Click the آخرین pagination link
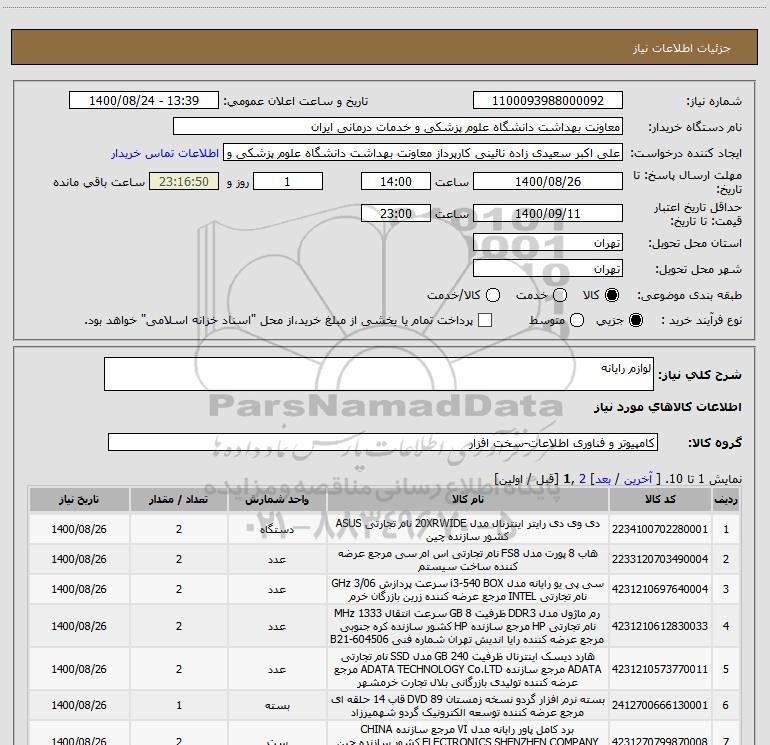770x745 pixels. pos(637,479)
